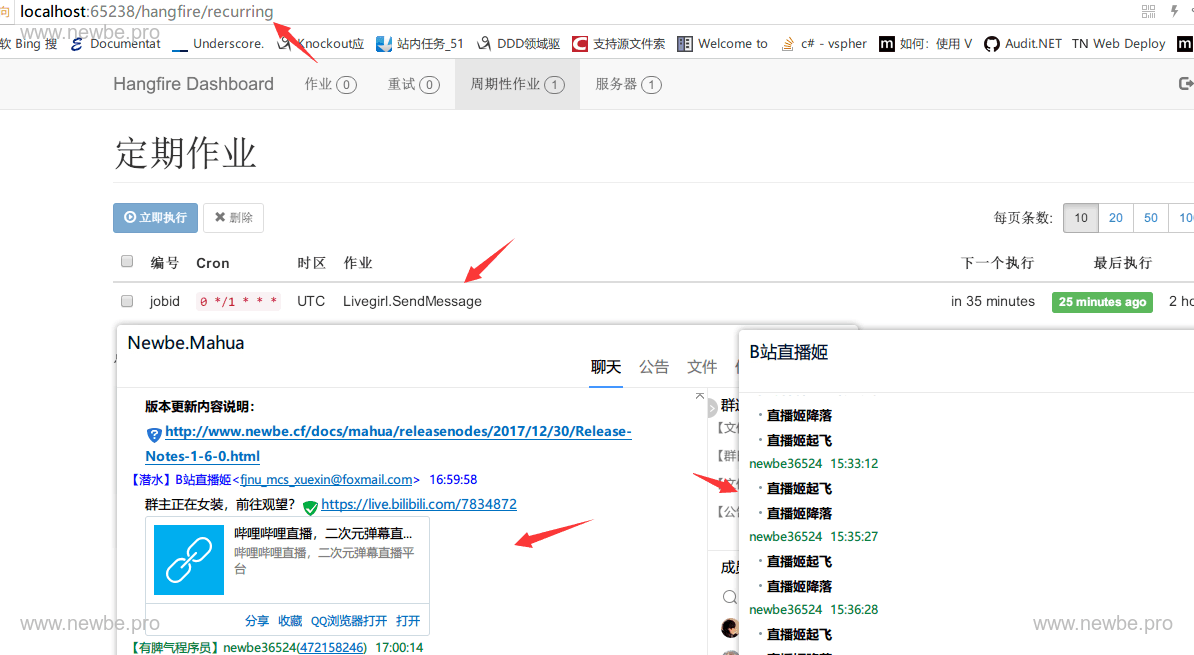Open the 作业 tab in Hangfire
This screenshot has width=1194, height=655.
[x=330, y=84]
